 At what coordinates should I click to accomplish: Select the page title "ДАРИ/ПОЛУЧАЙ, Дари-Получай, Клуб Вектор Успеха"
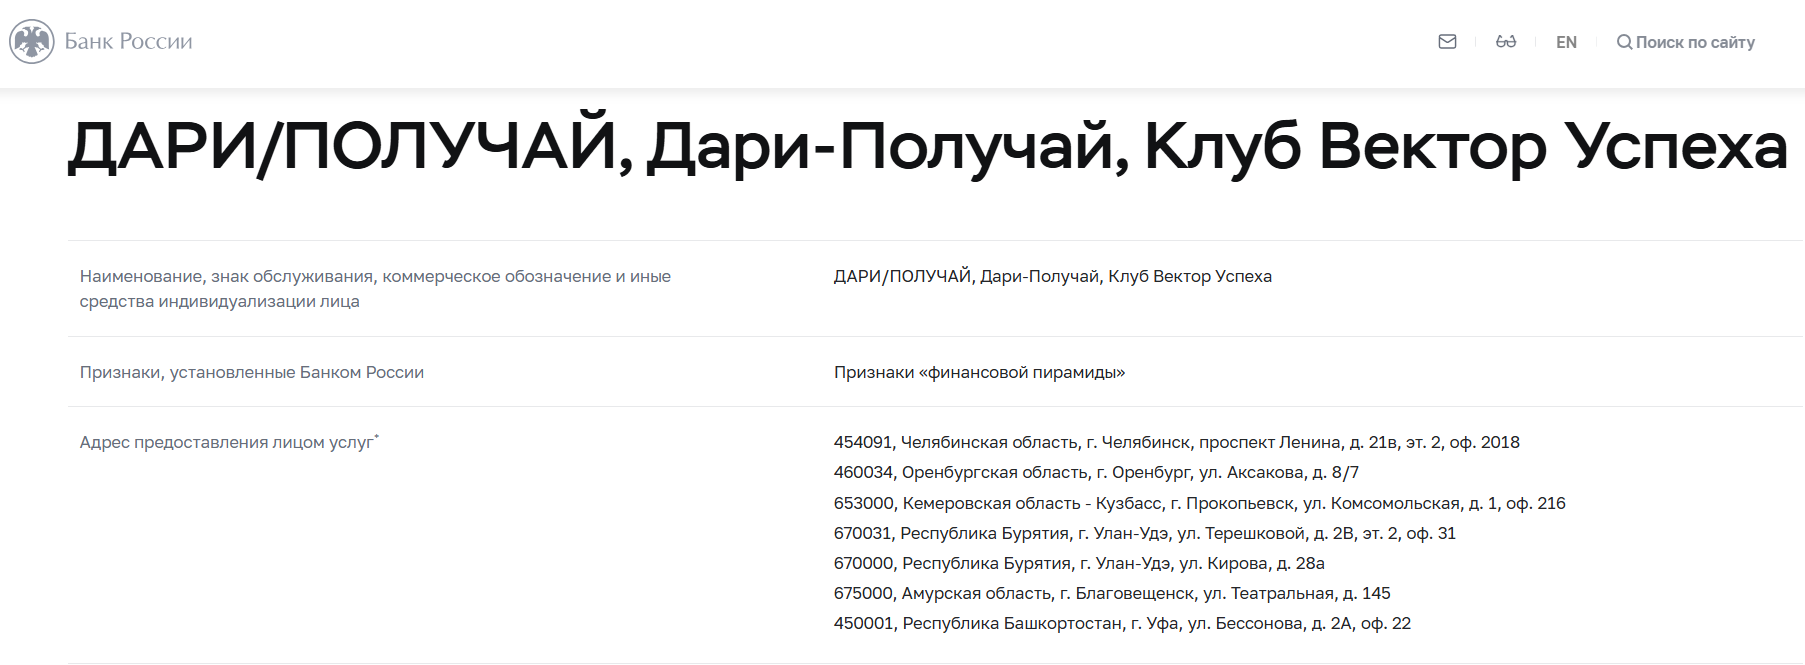(x=927, y=146)
